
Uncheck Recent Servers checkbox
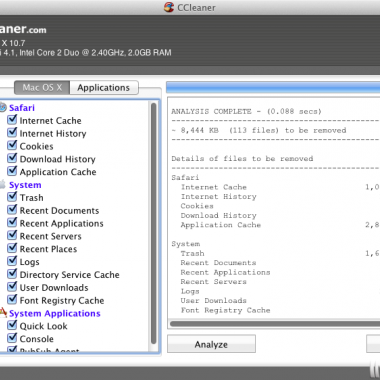[x=12, y=235]
